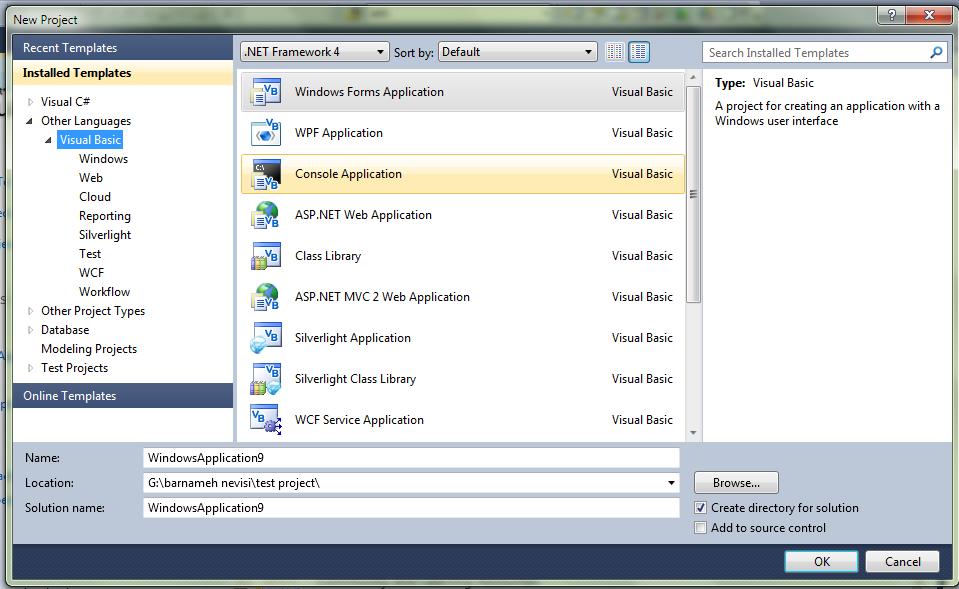Screen dimensions: 959x589
Task: Select the Silverlight category in tree
Action: click(x=105, y=235)
